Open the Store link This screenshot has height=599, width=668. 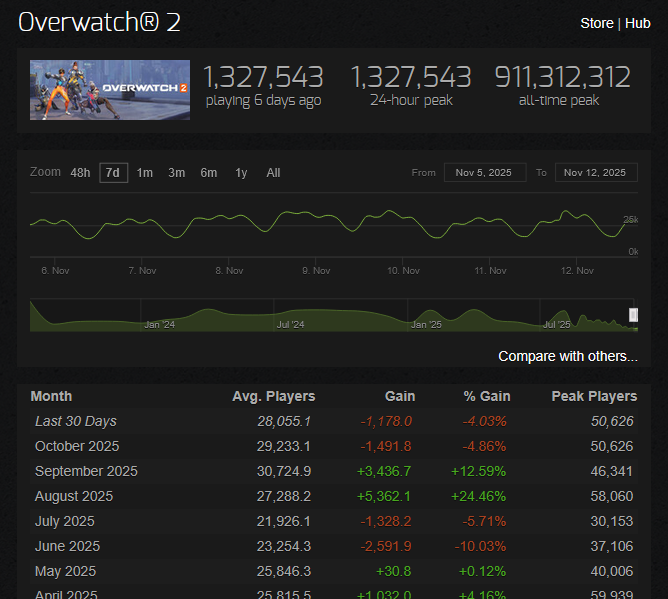coord(596,23)
